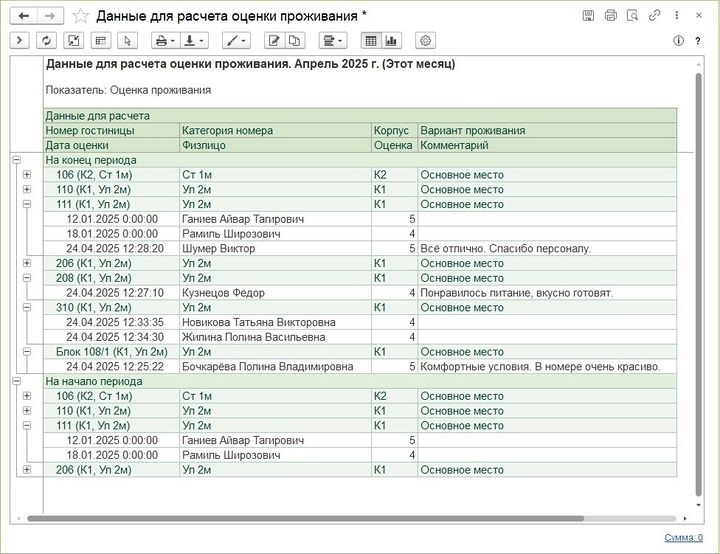Select cell 'Бочкарёва Полина Владимировна'
720x554 pixels.
click(275, 366)
